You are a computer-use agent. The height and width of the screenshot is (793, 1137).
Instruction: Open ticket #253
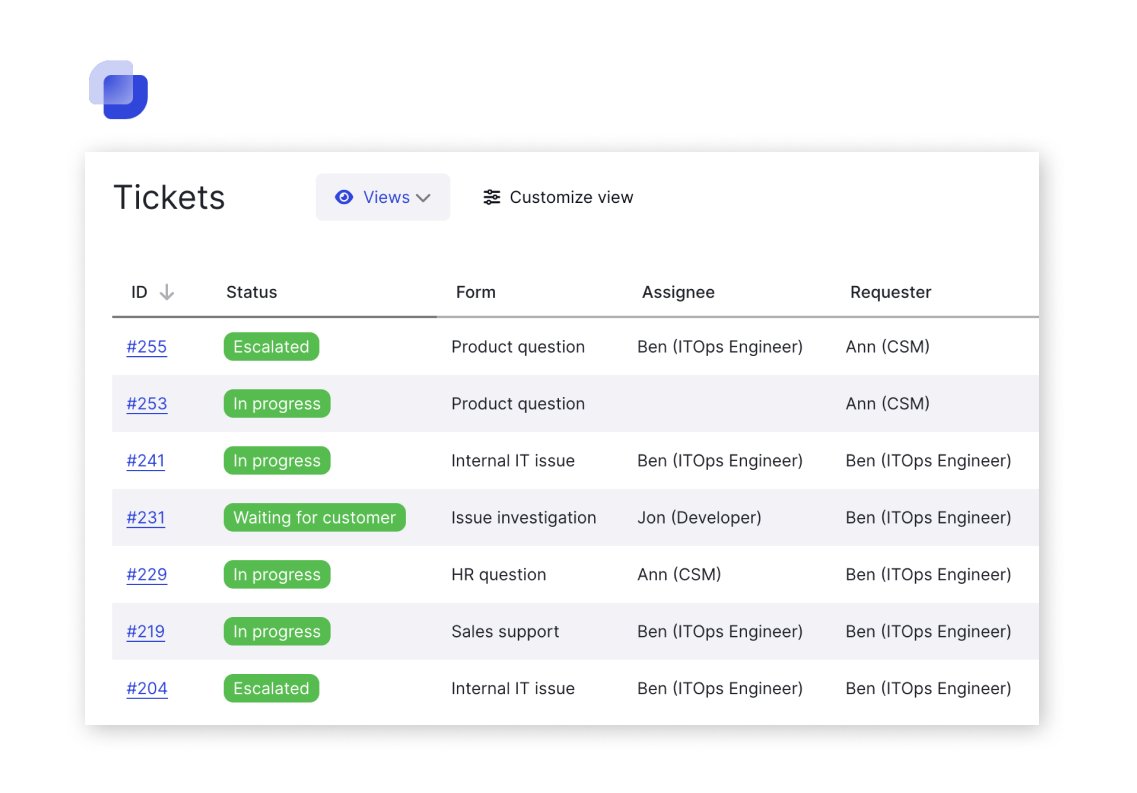[x=146, y=404]
